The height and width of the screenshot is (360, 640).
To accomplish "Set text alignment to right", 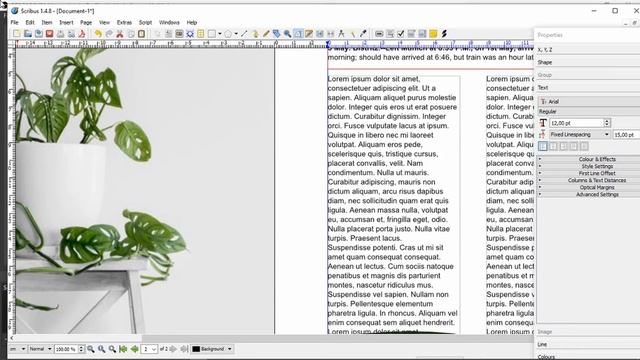I will coord(563,146).
